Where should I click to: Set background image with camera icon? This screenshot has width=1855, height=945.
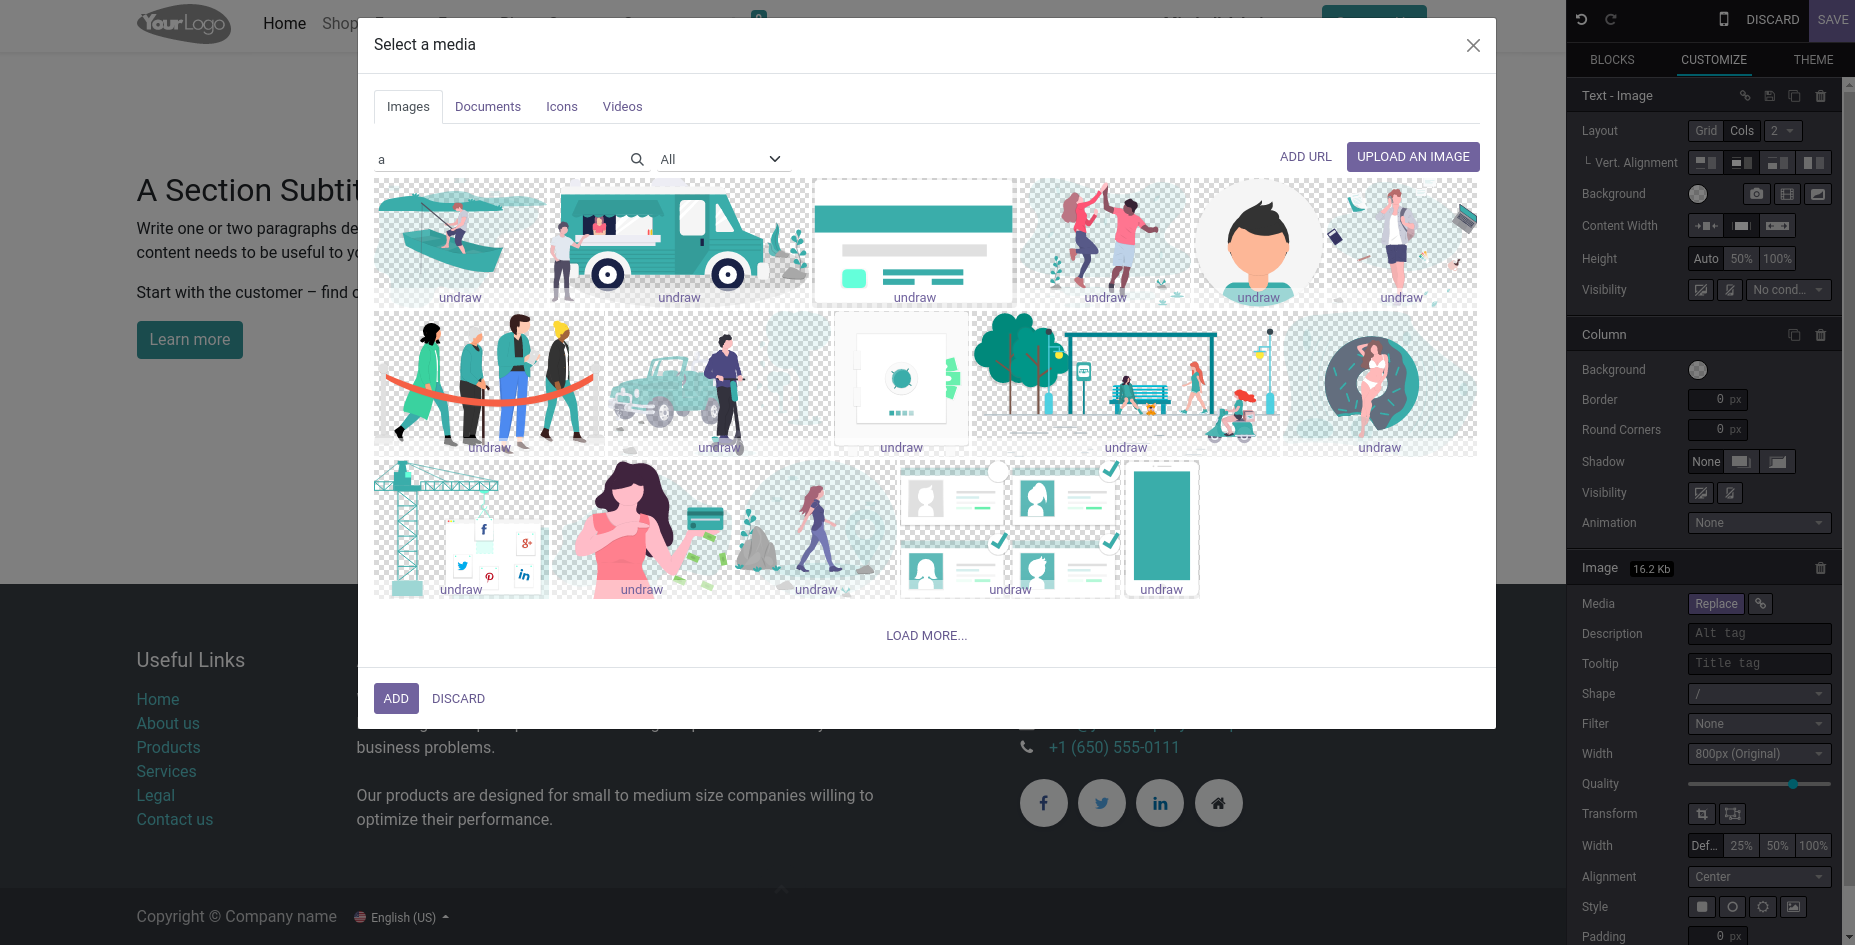point(1757,194)
